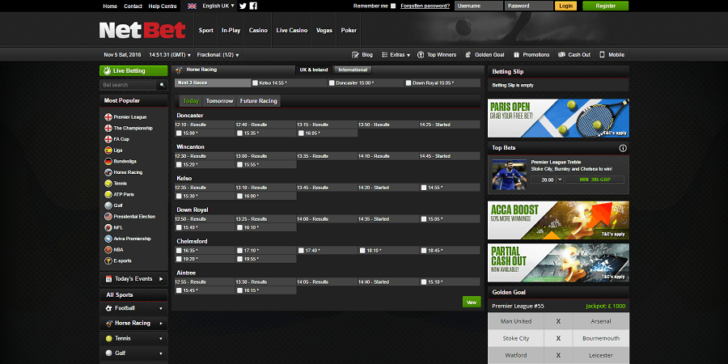Click the Golden Goal icon
This screenshot has height=364, width=728.
[468, 55]
